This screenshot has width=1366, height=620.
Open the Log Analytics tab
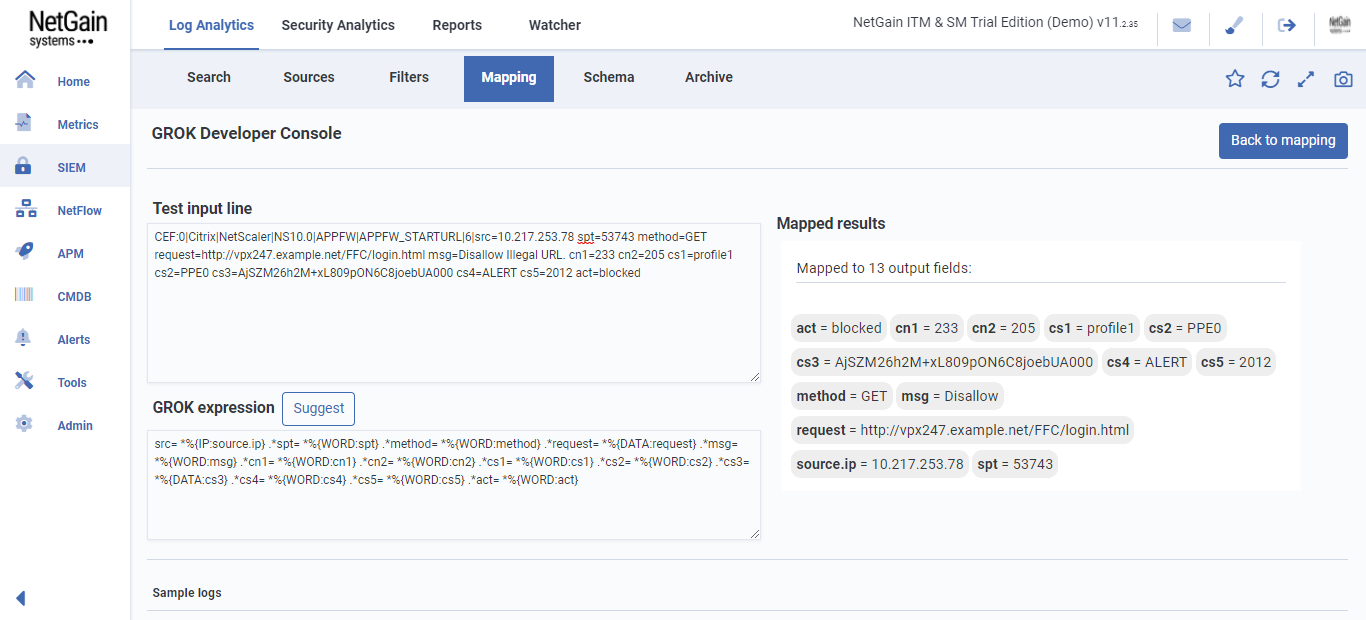pyautogui.click(x=211, y=25)
